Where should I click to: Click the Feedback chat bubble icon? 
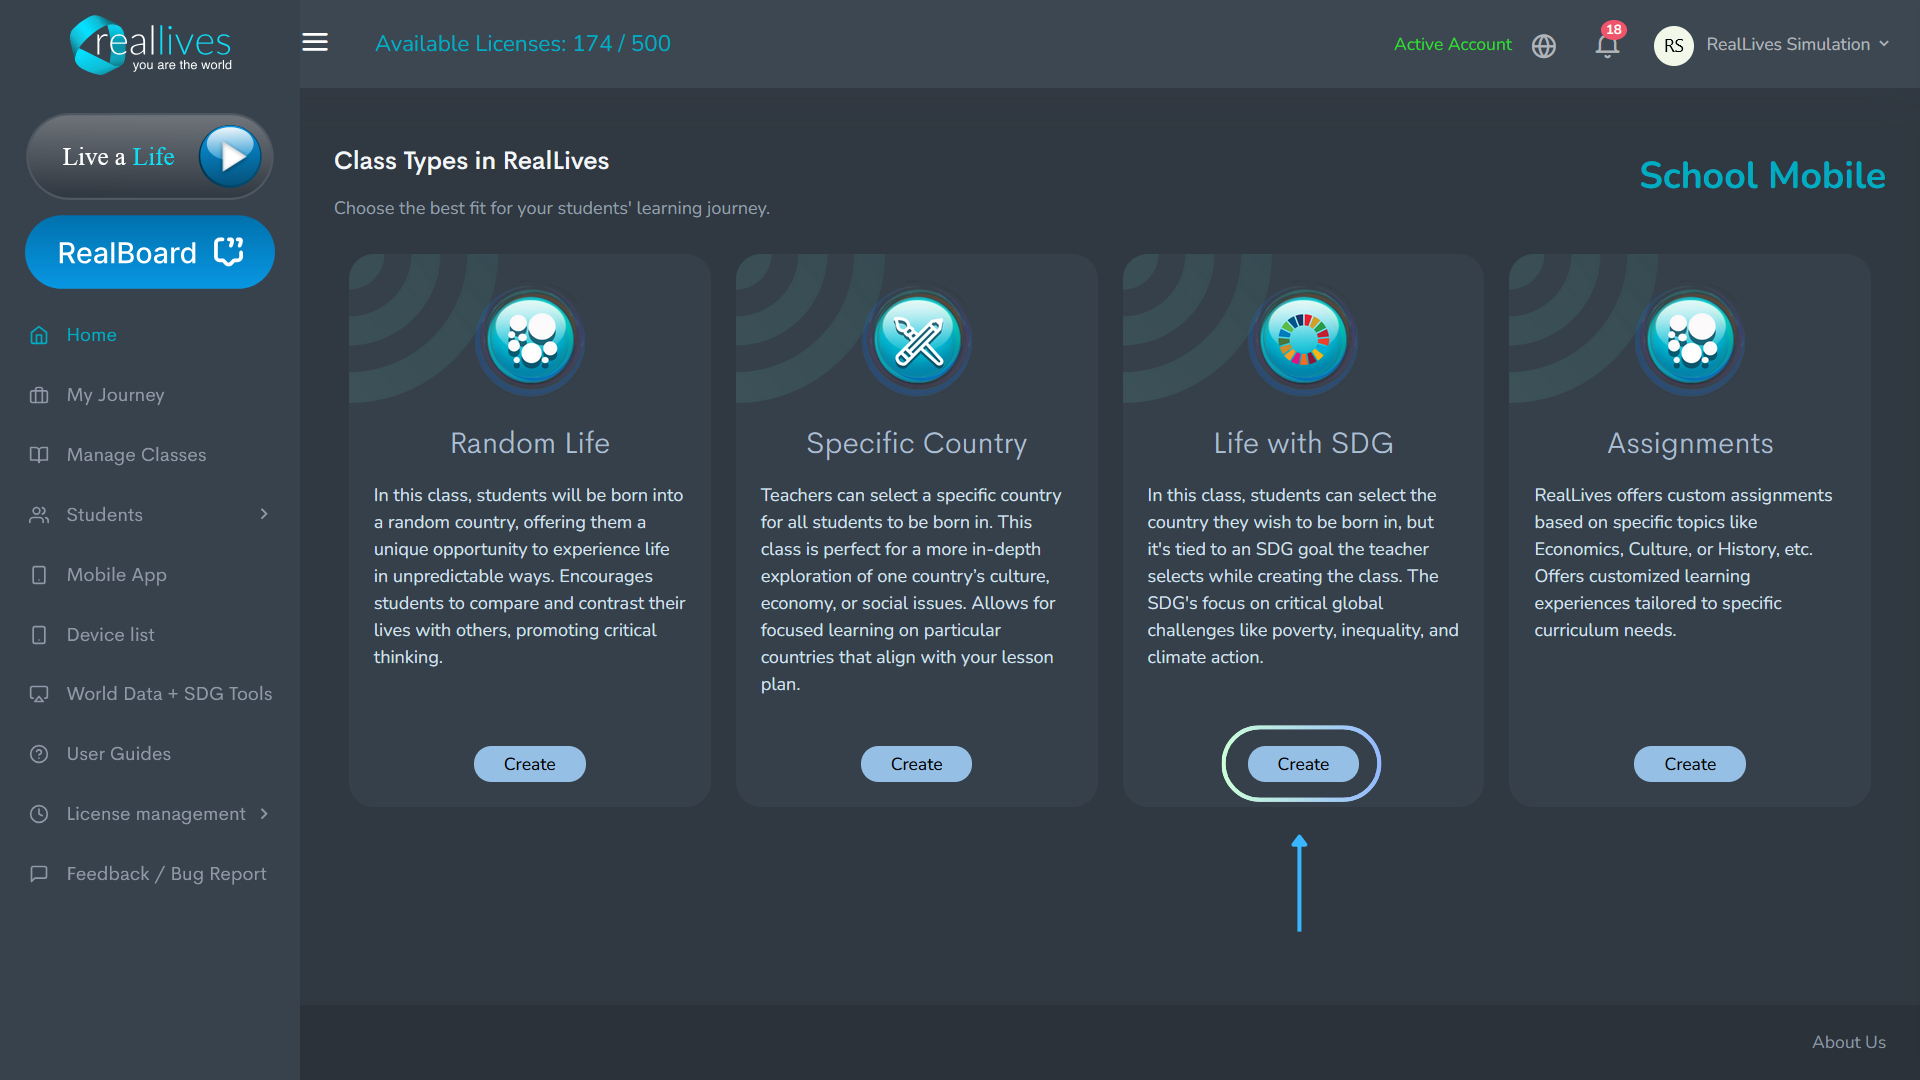tap(39, 874)
